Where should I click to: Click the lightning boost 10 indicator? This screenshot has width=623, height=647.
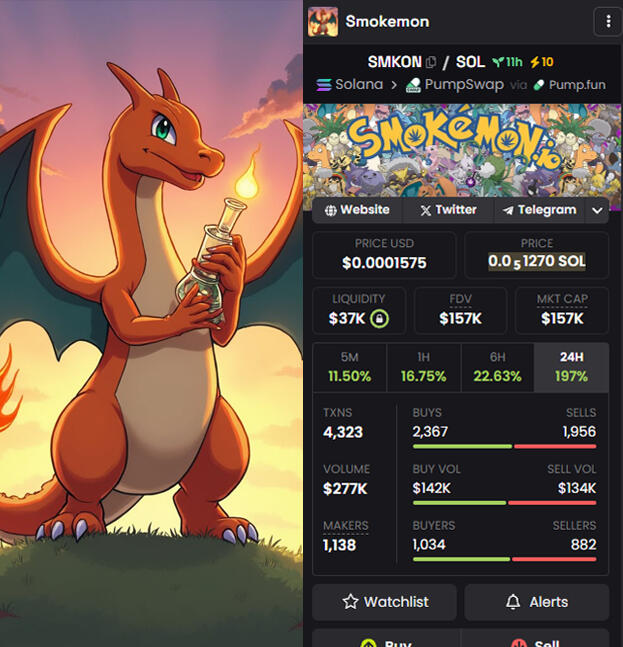(x=542, y=62)
